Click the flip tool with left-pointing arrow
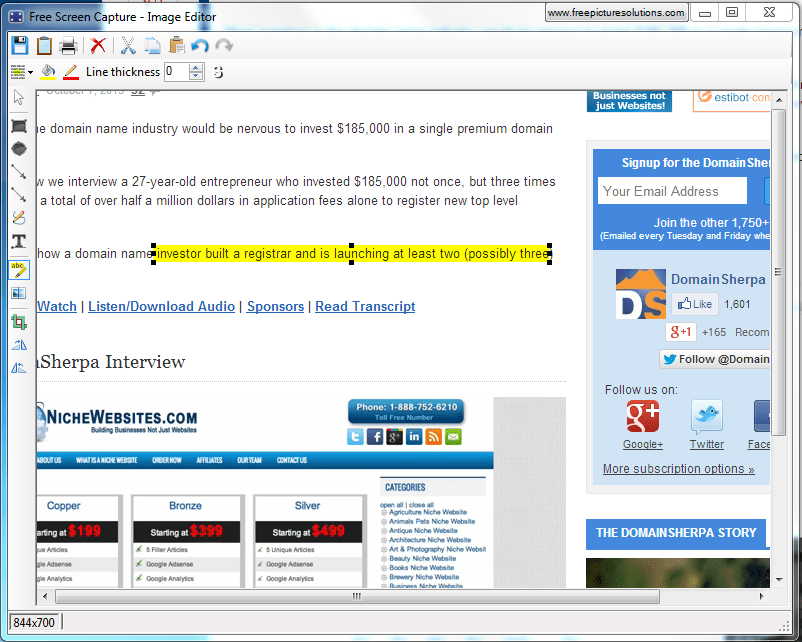Viewport: 802px width, 642px height. click(x=19, y=368)
